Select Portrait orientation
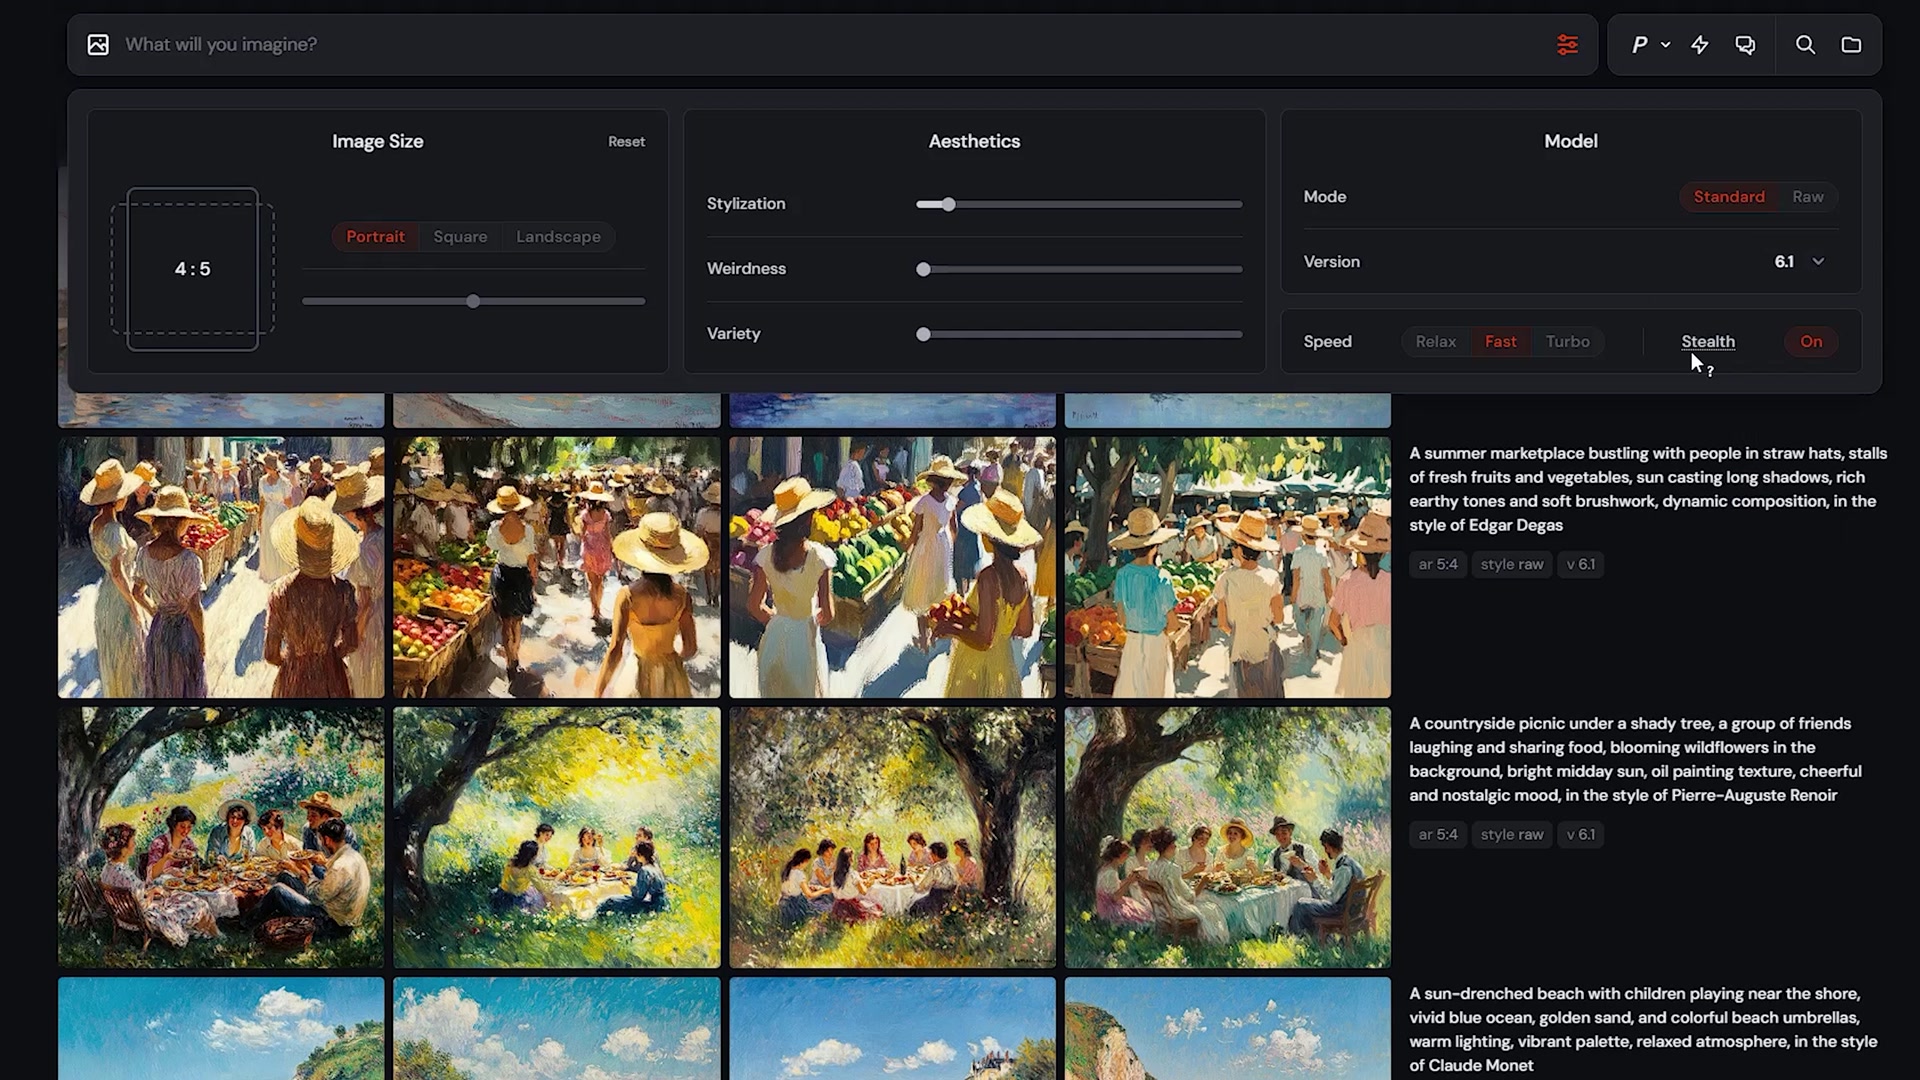Screen dimensions: 1920x1080 pyautogui.click(x=375, y=237)
